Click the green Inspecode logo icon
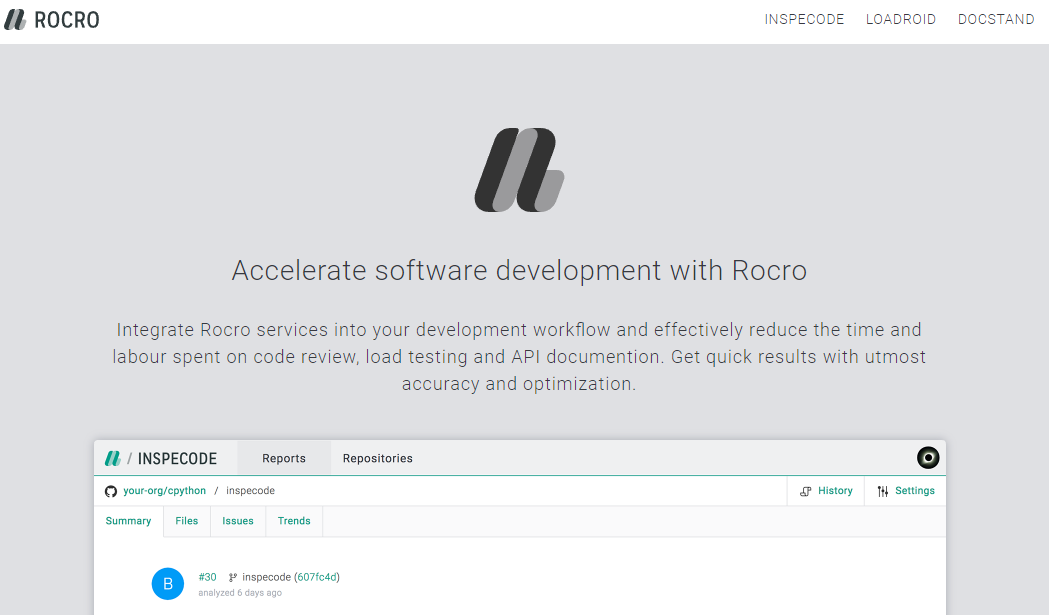Screen dimensions: 1049x615 112,458
